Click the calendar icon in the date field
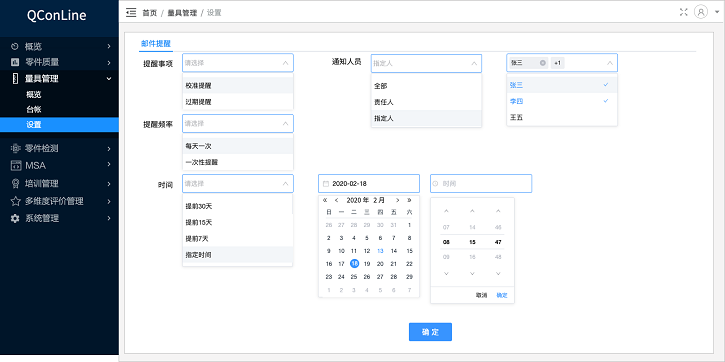This screenshot has width=725, height=362. pos(326,184)
